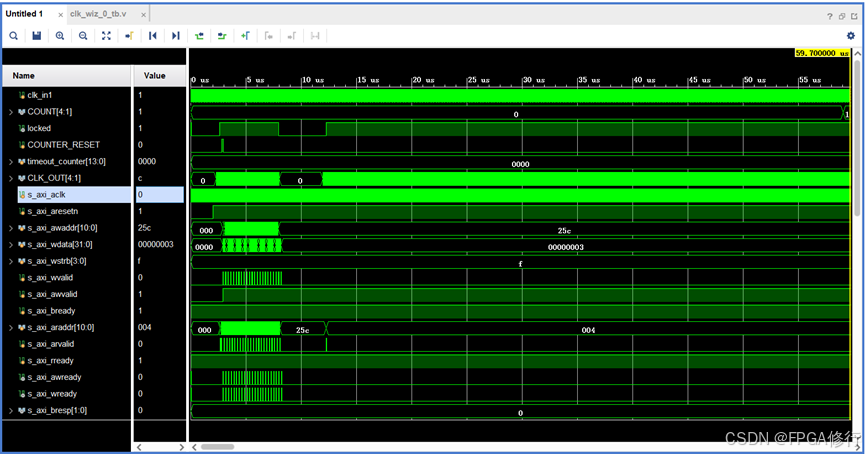Image resolution: width=865 pixels, height=454 pixels.
Task: Save the waveform configuration
Action: click(x=36, y=36)
